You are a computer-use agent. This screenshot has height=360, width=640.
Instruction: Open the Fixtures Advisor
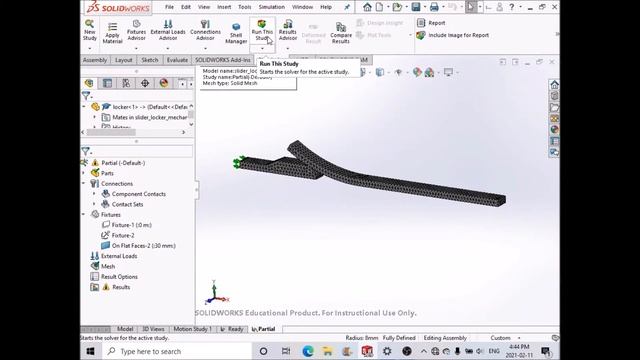tap(136, 30)
